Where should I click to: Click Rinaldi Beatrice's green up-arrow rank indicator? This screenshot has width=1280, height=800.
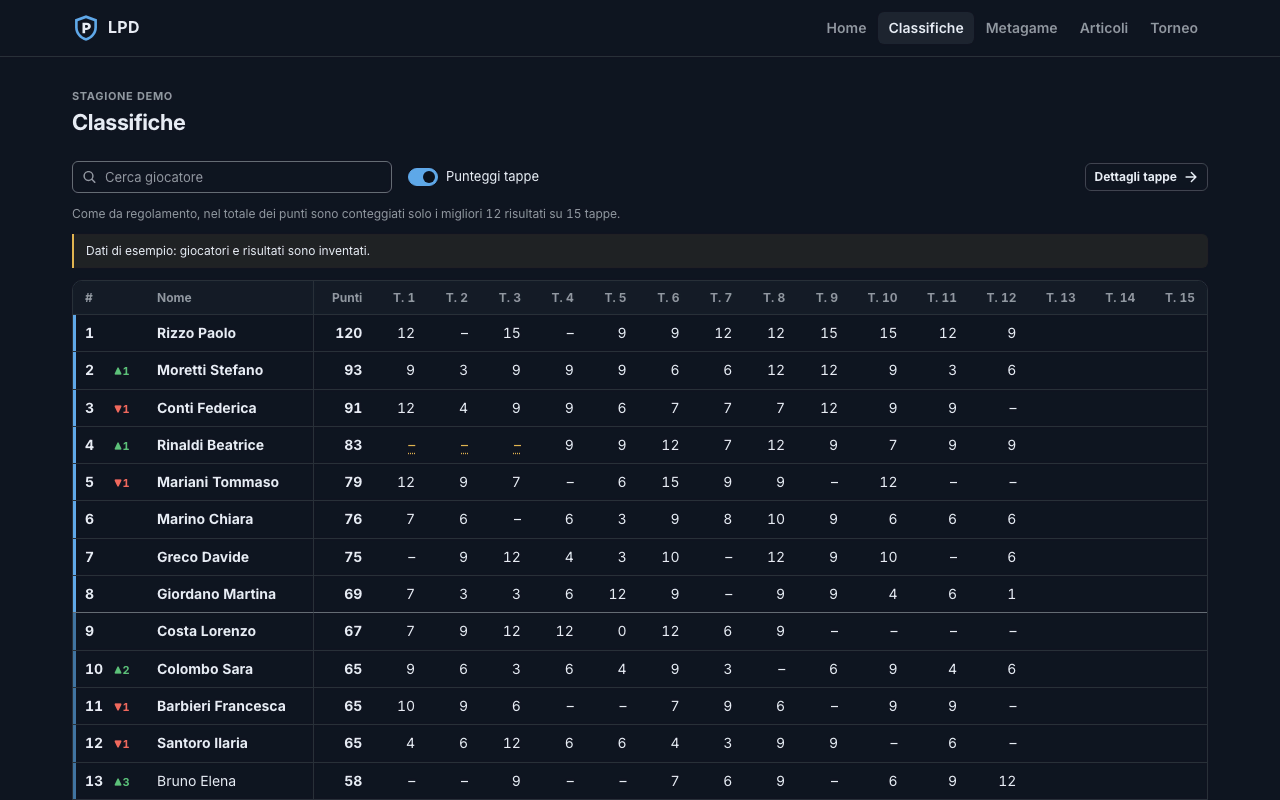[x=121, y=446]
